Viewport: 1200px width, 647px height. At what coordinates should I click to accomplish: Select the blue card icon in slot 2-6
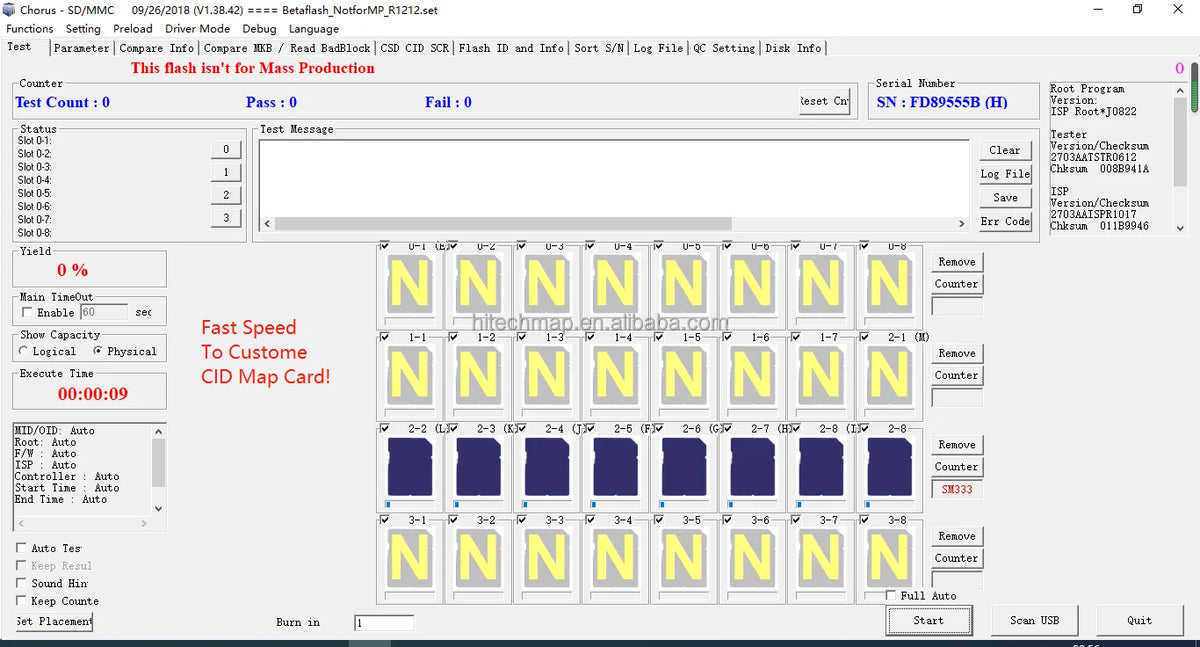coord(684,466)
